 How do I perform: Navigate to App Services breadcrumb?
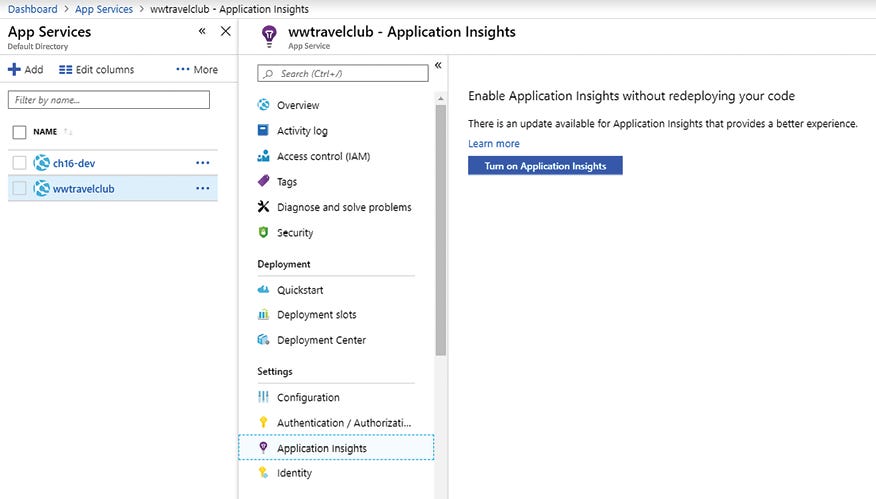104,9
